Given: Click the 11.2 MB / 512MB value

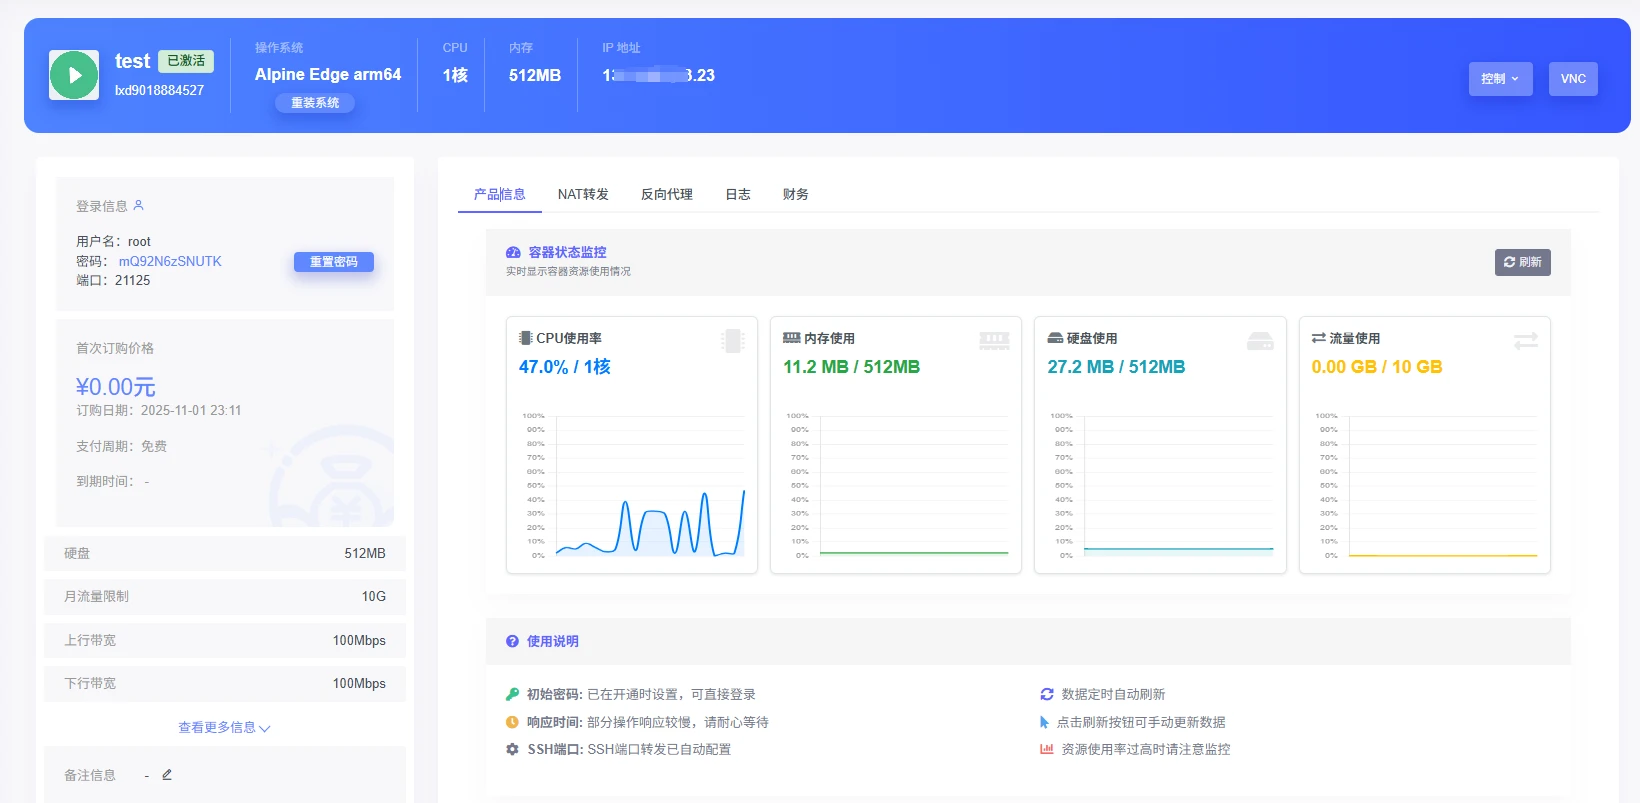Looking at the screenshot, I should (x=851, y=367).
